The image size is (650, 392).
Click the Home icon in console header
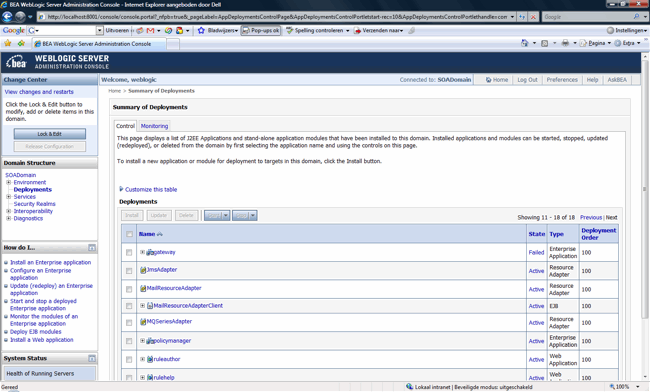[488, 80]
